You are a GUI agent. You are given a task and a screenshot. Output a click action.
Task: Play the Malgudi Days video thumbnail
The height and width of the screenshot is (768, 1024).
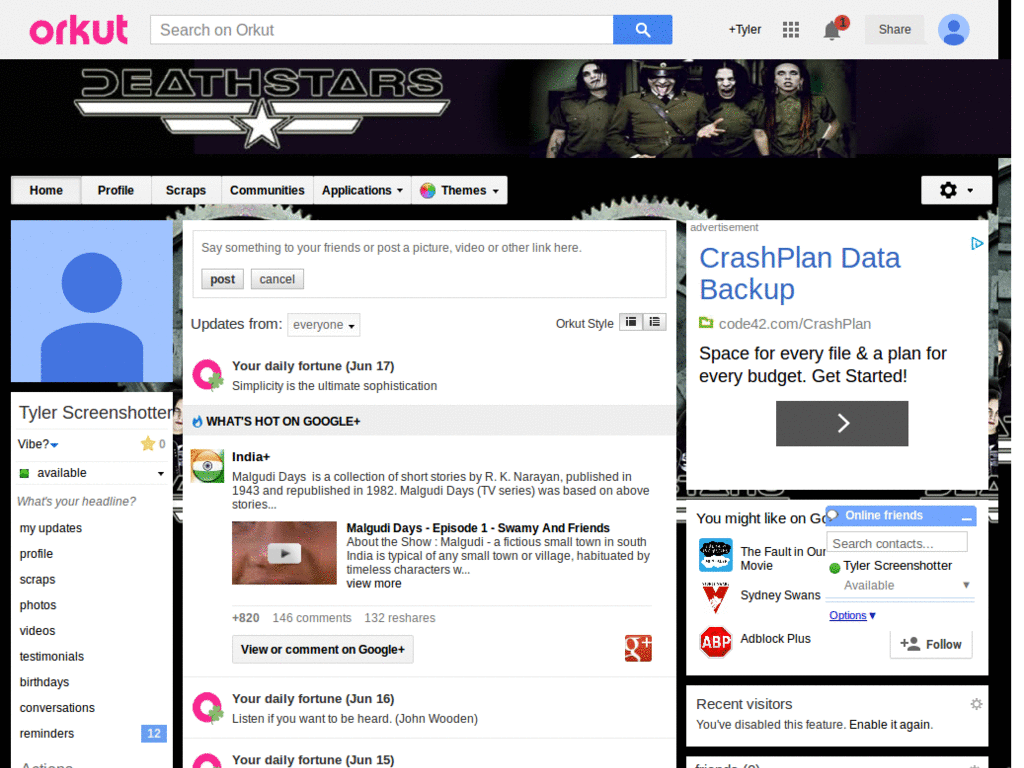click(x=284, y=552)
